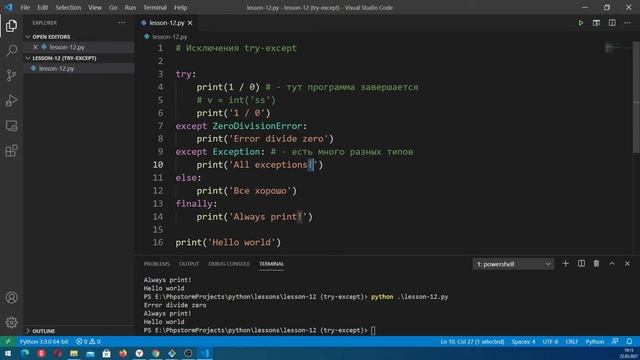Open the Accounts menu icon
The image size is (640, 360).
click(x=11, y=298)
